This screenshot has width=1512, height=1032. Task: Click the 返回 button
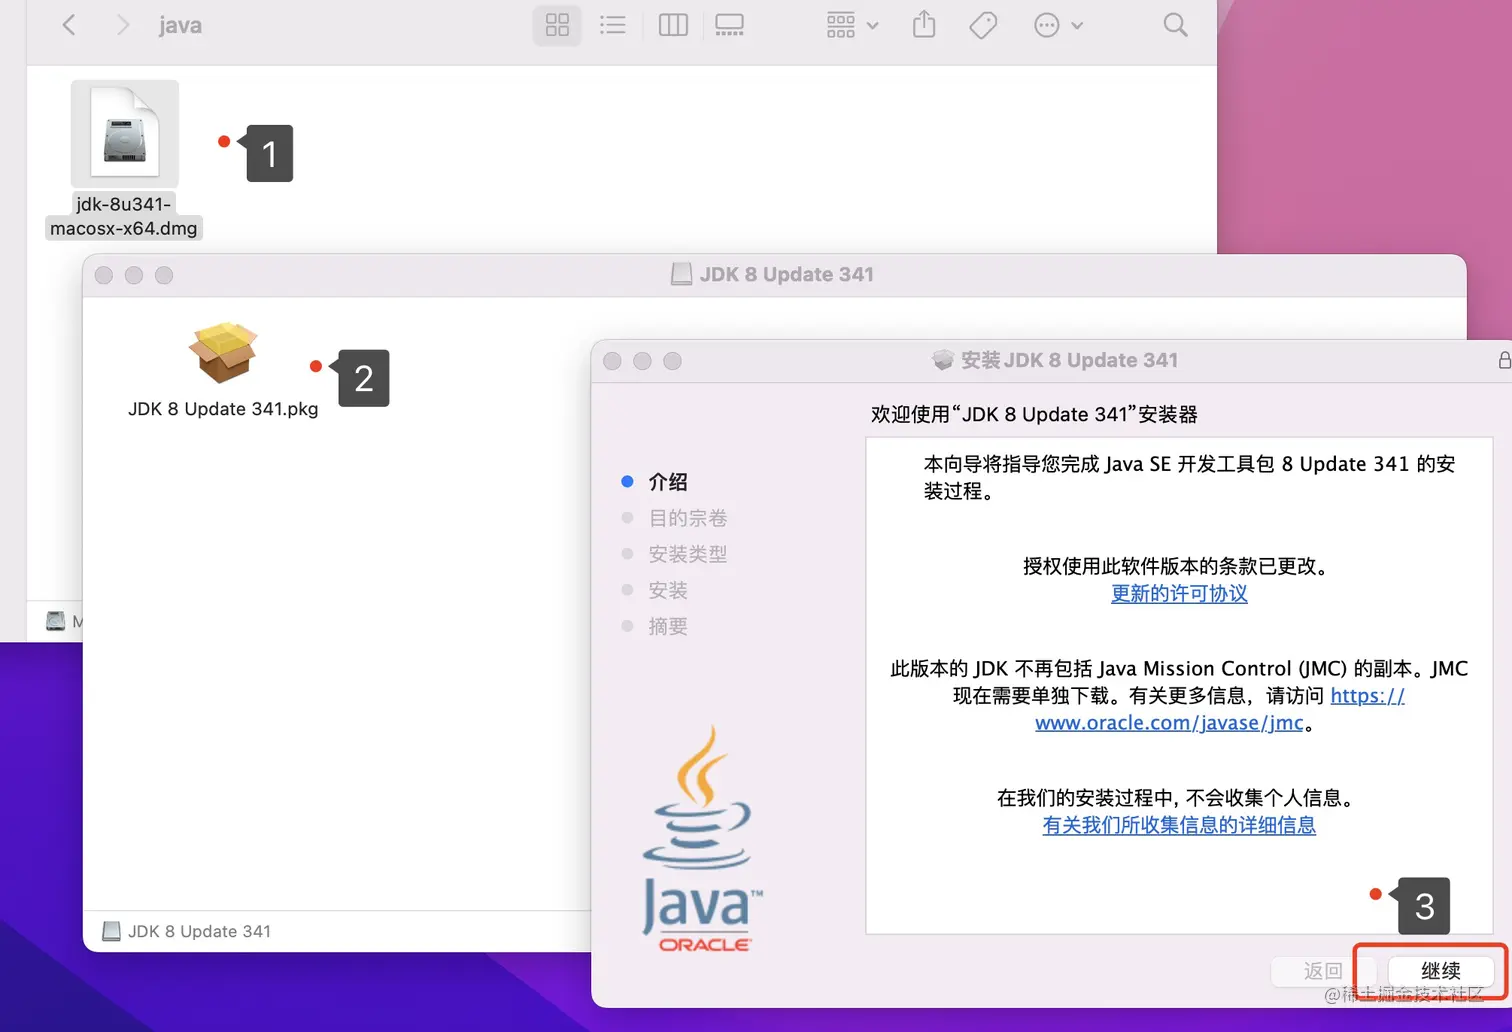[x=1323, y=970]
